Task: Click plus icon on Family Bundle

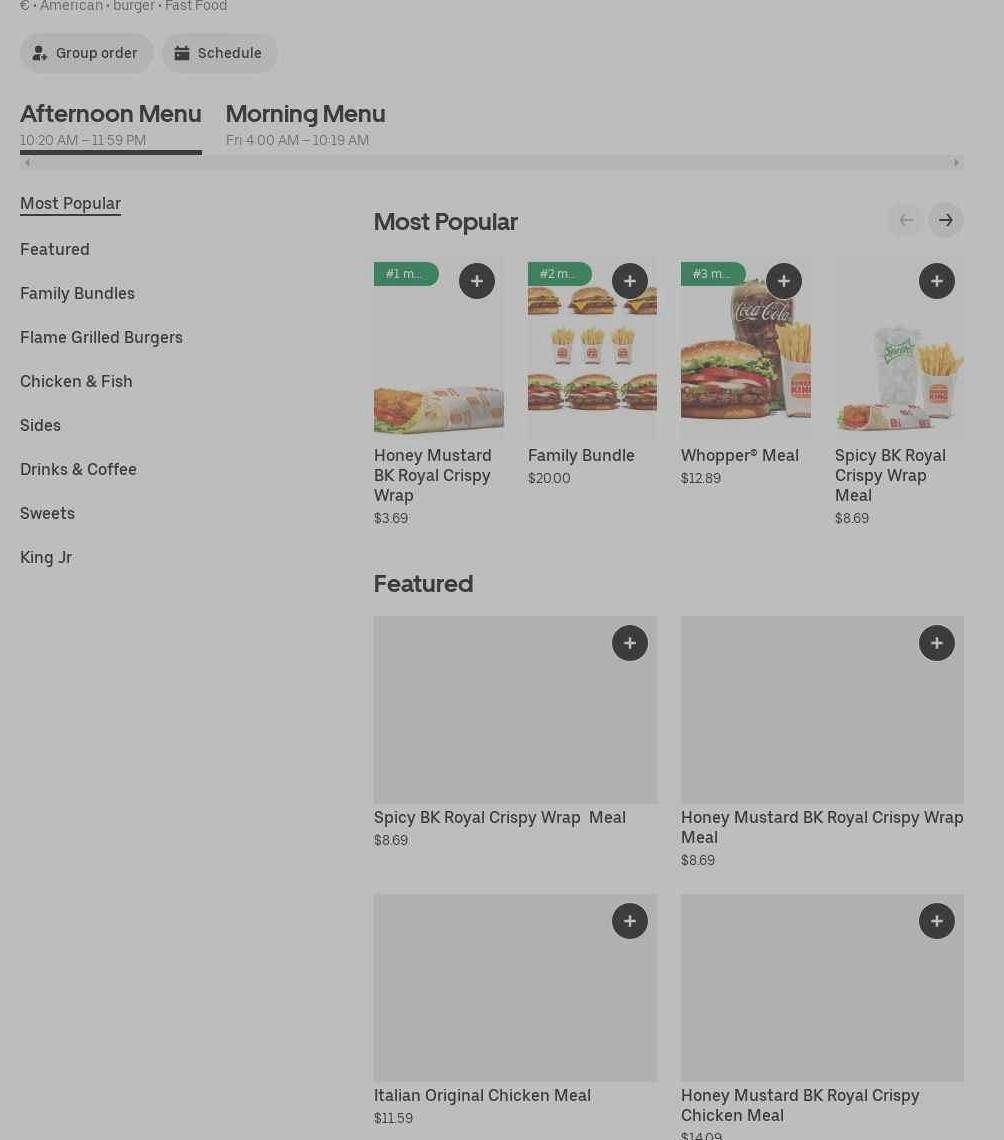Action: 630,282
